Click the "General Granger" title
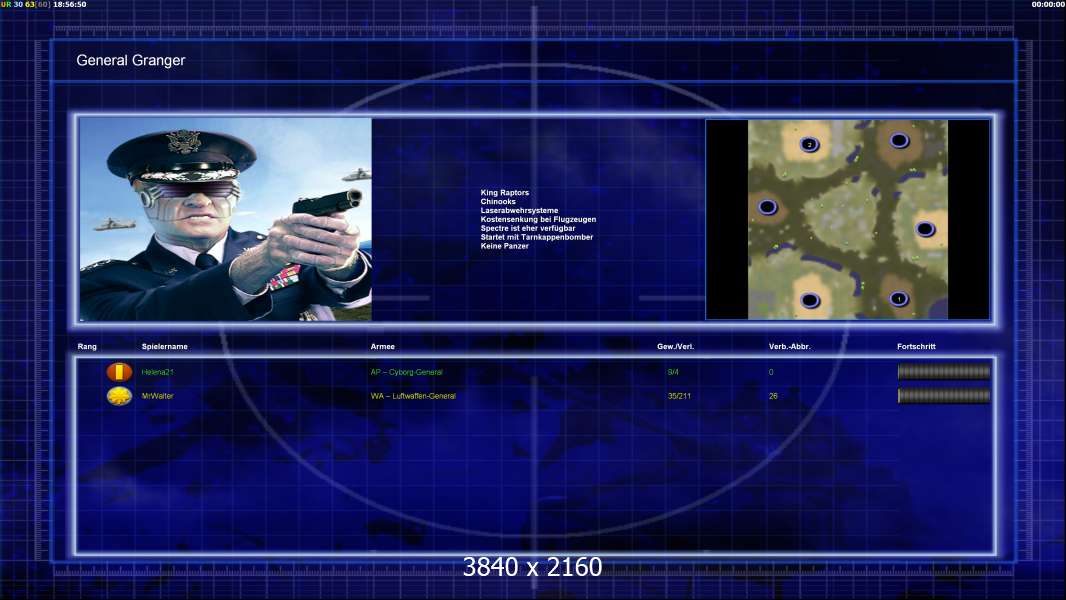This screenshot has height=600, width=1066. coord(131,60)
